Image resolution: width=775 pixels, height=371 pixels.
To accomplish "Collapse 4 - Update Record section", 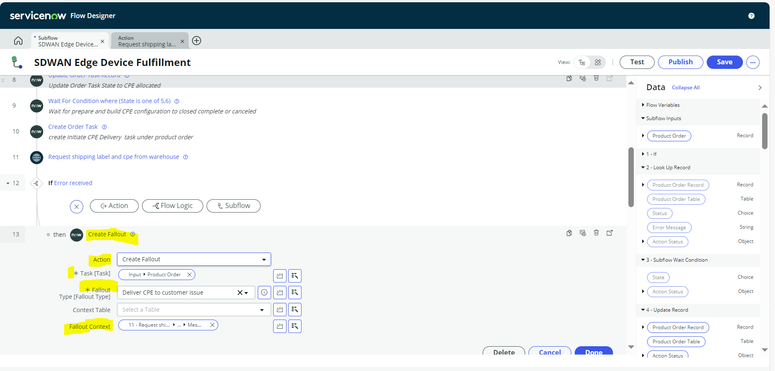I will click(x=643, y=310).
